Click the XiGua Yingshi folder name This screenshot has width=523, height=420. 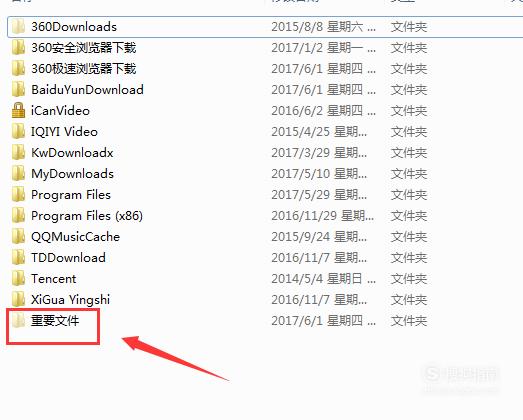click(70, 300)
